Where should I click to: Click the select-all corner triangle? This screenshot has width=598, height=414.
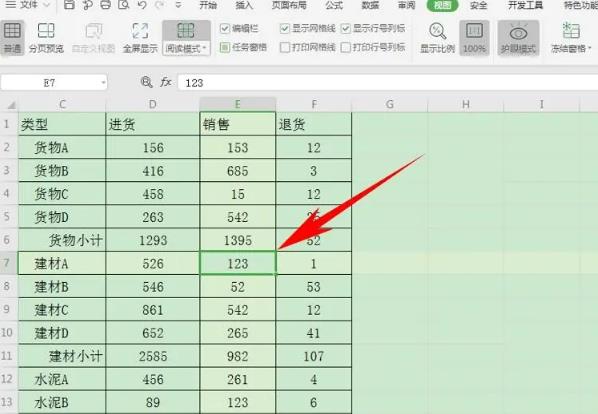pyautogui.click(x=11, y=104)
